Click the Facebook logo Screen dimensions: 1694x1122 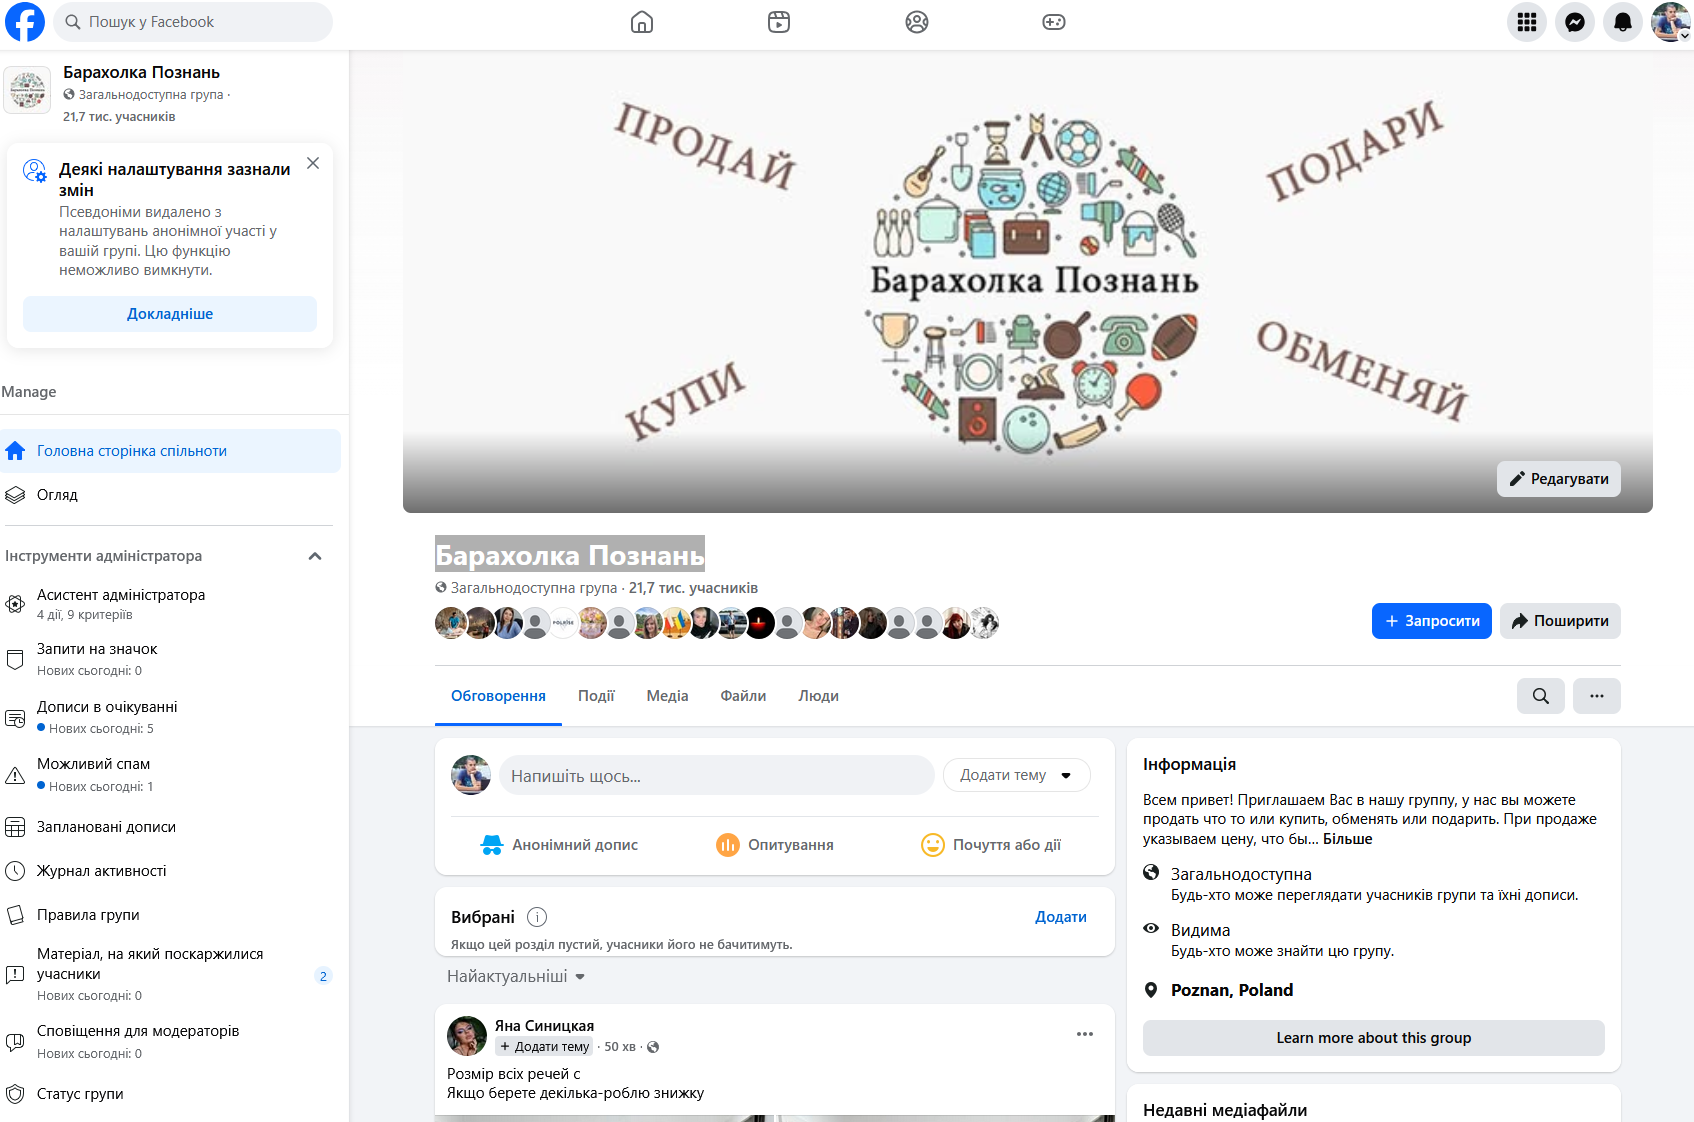tap(24, 21)
